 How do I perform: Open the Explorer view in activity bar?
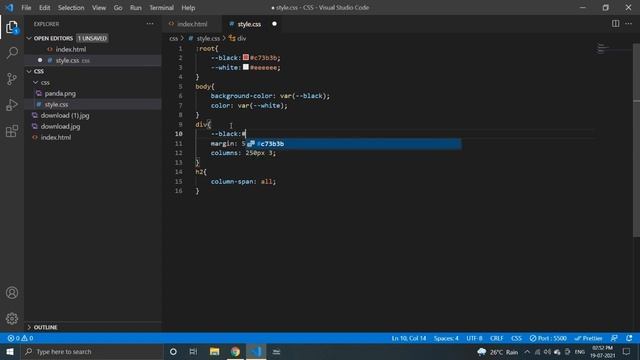coord(12,27)
